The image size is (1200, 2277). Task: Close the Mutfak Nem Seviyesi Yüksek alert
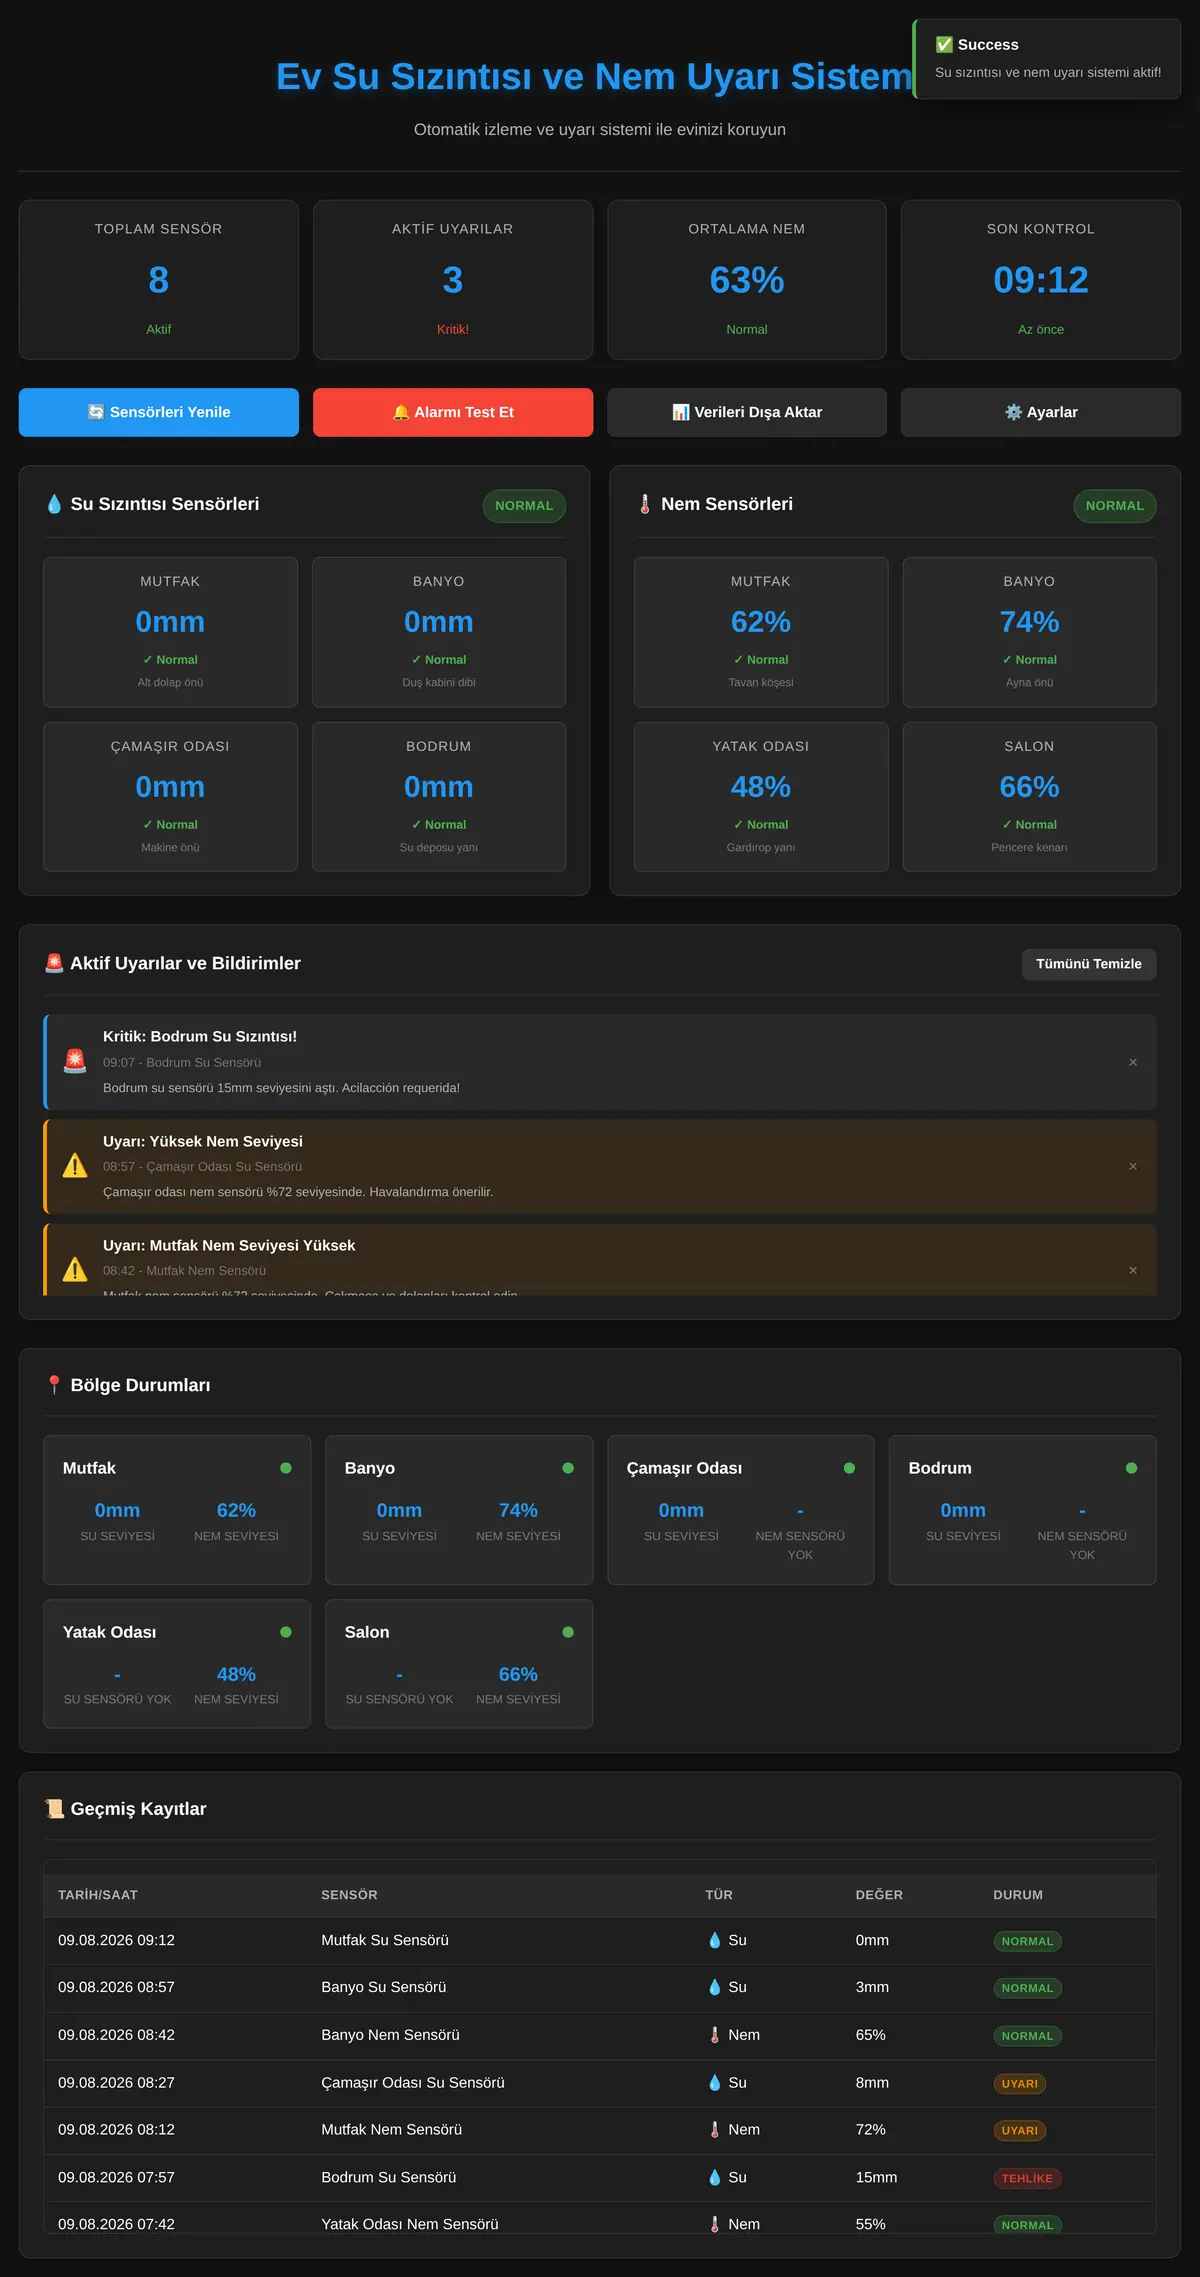pyautogui.click(x=1133, y=1270)
